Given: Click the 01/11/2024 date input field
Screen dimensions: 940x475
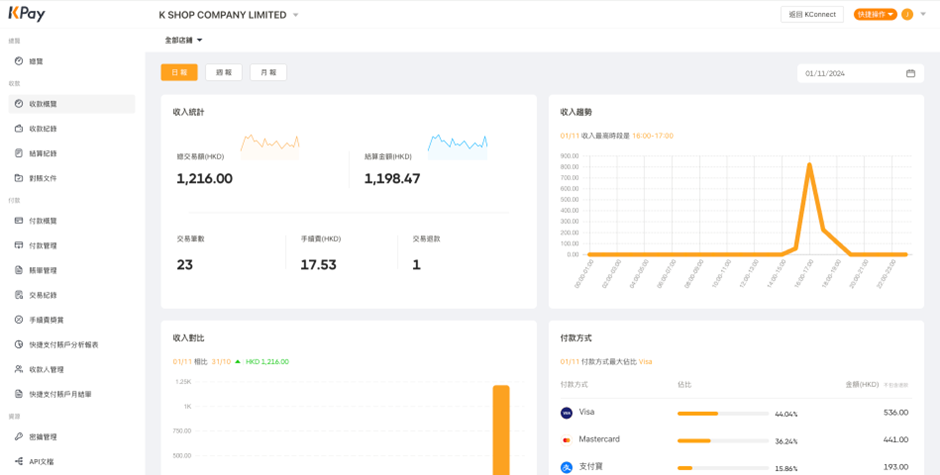Looking at the screenshot, I should coord(860,73).
